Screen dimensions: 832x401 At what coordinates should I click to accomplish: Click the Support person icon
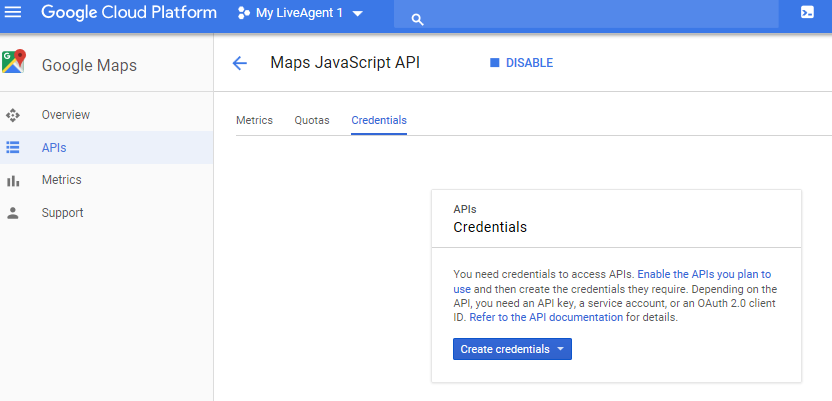13,213
